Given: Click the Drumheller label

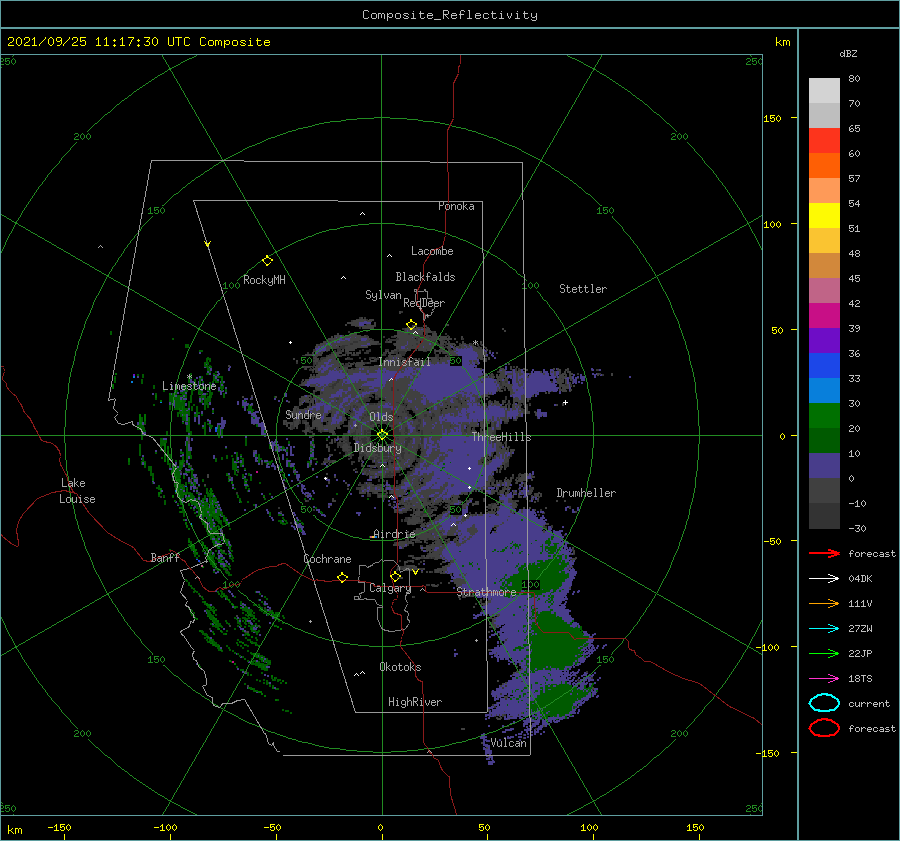Looking at the screenshot, I should (x=585, y=493).
